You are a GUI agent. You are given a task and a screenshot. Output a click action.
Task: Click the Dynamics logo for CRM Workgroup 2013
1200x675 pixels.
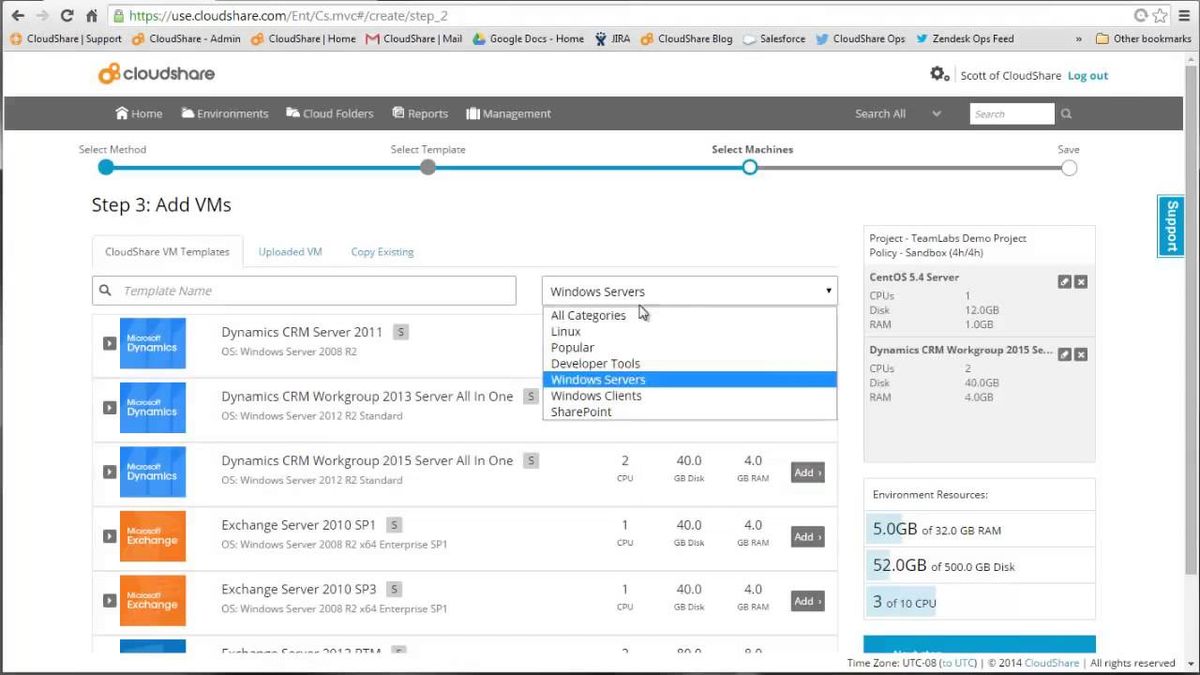coord(152,407)
